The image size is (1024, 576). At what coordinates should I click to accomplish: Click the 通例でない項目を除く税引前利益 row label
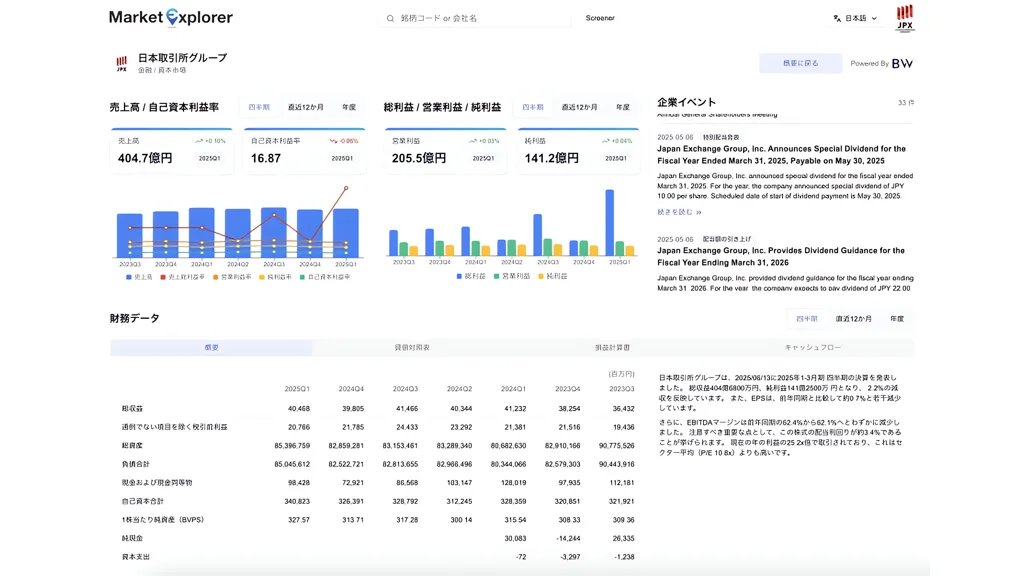tap(174, 427)
